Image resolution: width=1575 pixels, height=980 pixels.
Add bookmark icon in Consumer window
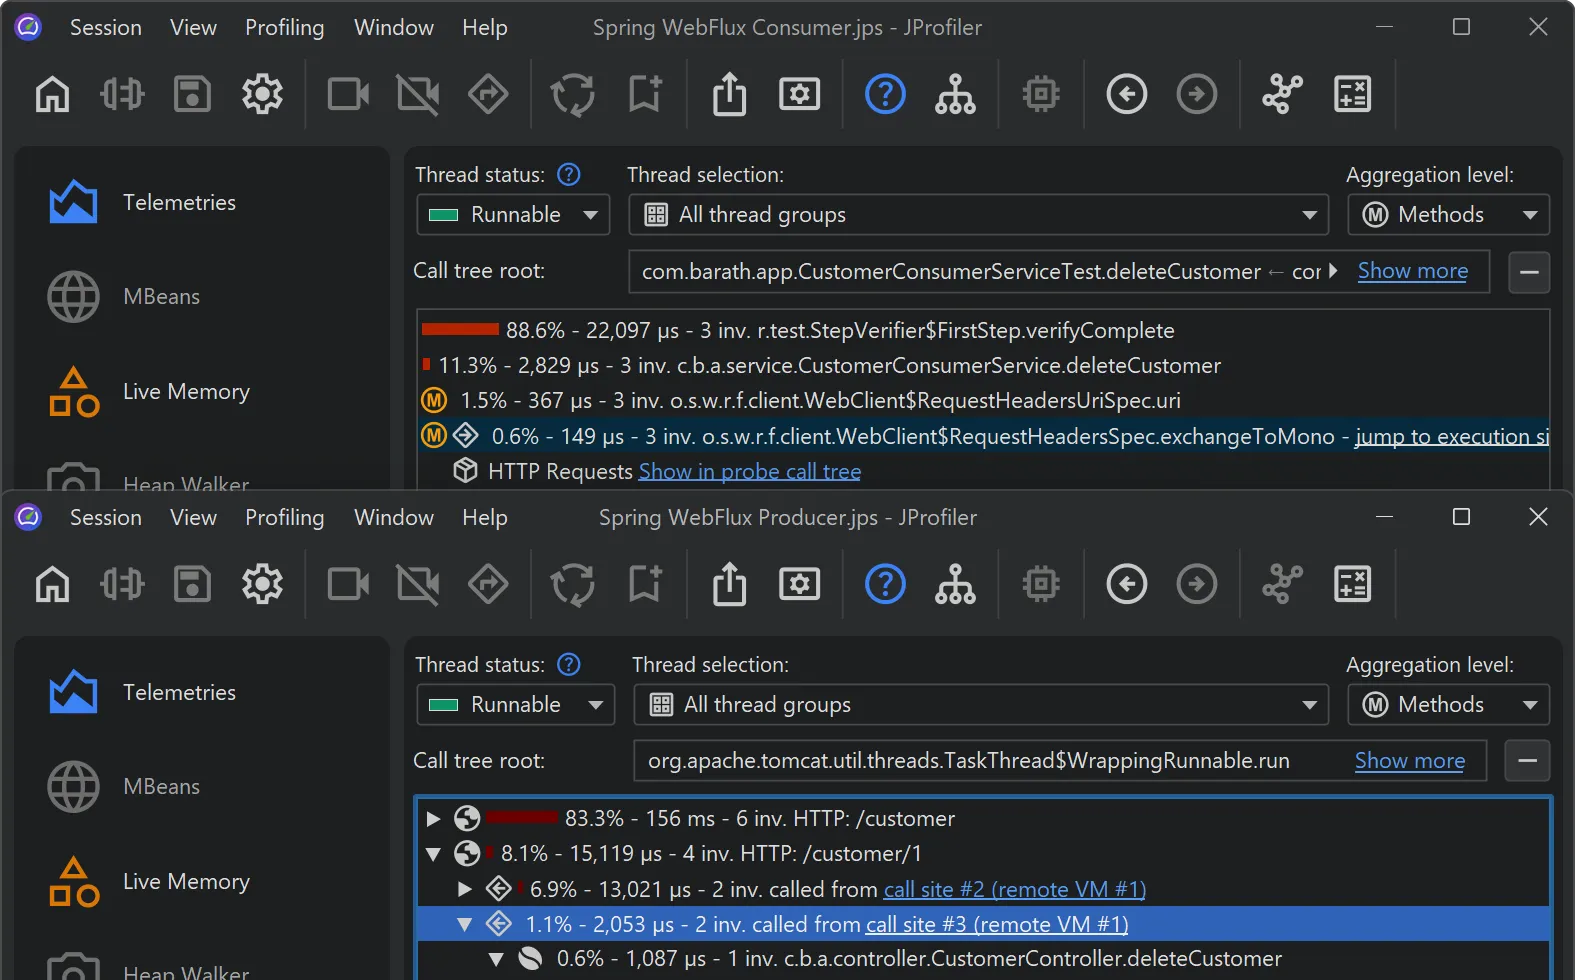[x=644, y=95]
